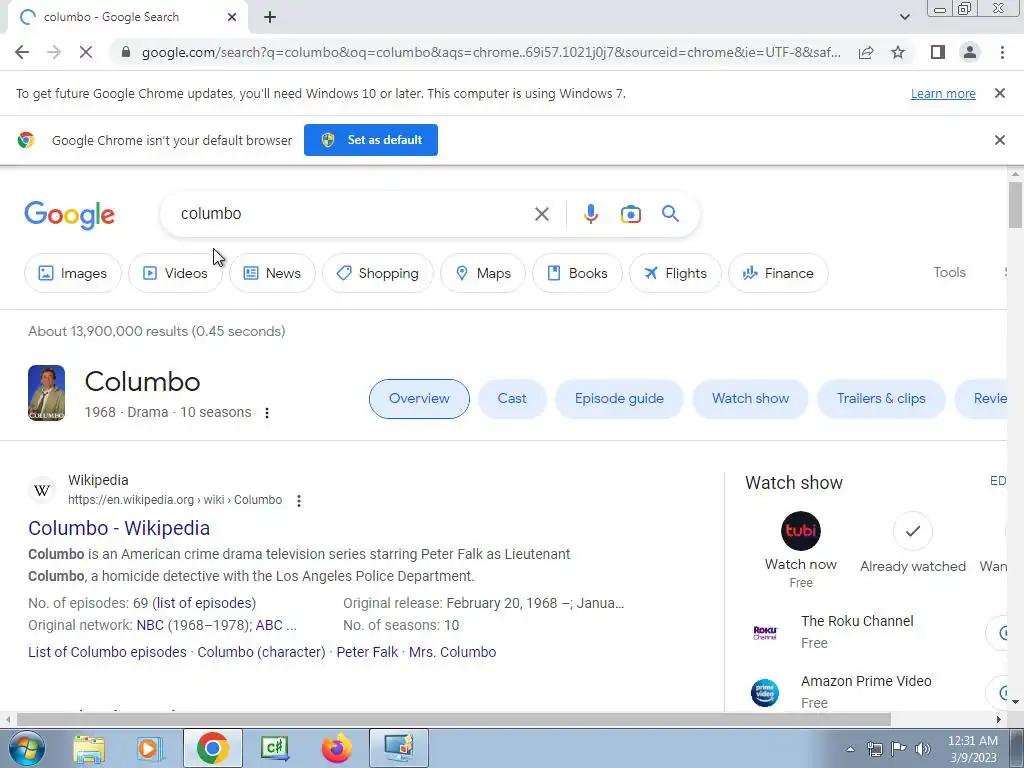Select the Cast chip
The image size is (1024, 768).
[x=512, y=398]
